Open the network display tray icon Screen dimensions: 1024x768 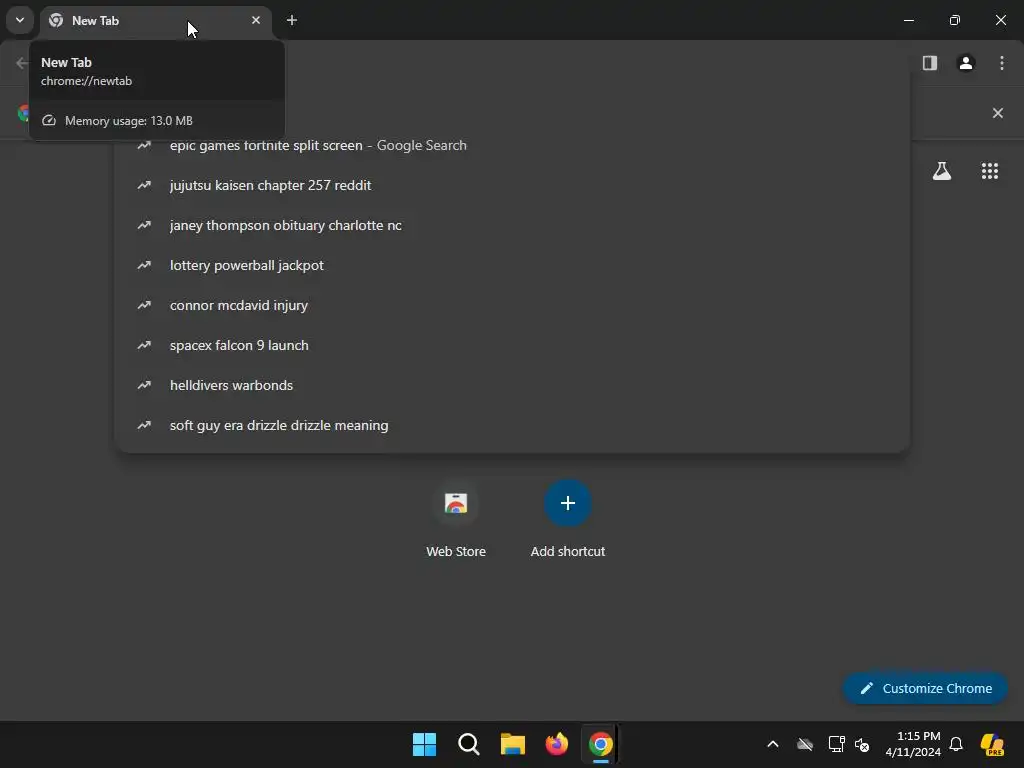pos(837,744)
